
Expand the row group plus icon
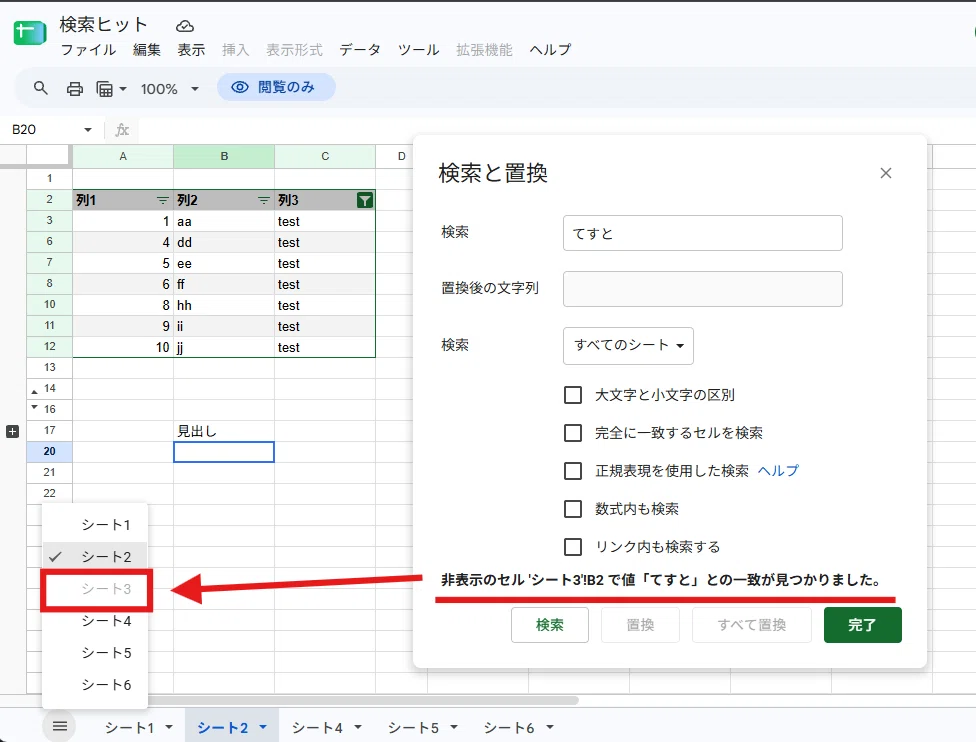point(12,431)
